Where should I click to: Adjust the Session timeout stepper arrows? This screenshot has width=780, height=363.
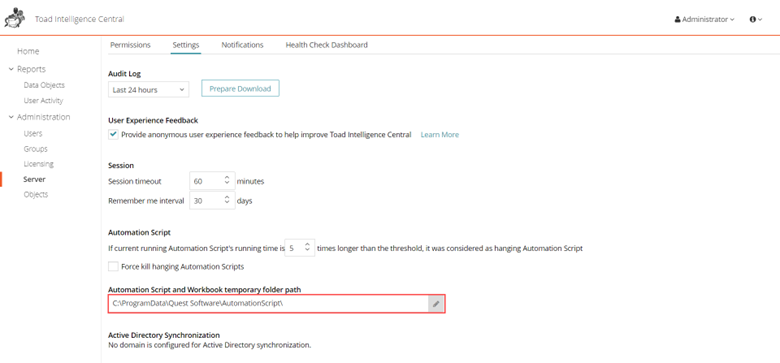coord(227,181)
